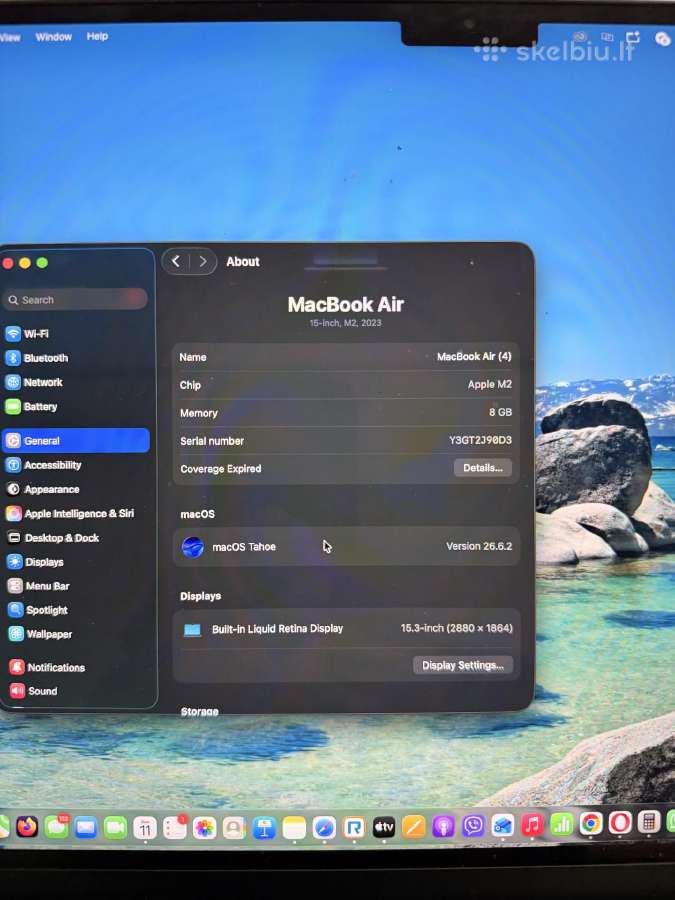The height and width of the screenshot is (900, 675).
Task: Select General in the sidebar
Action: click(76, 440)
